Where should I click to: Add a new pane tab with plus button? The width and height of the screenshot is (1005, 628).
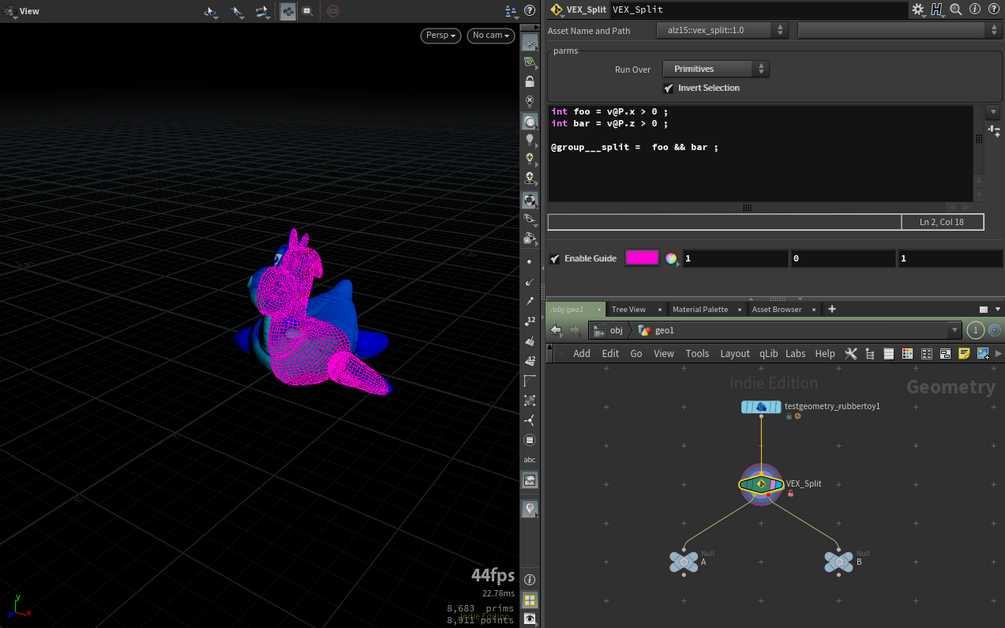coord(832,309)
